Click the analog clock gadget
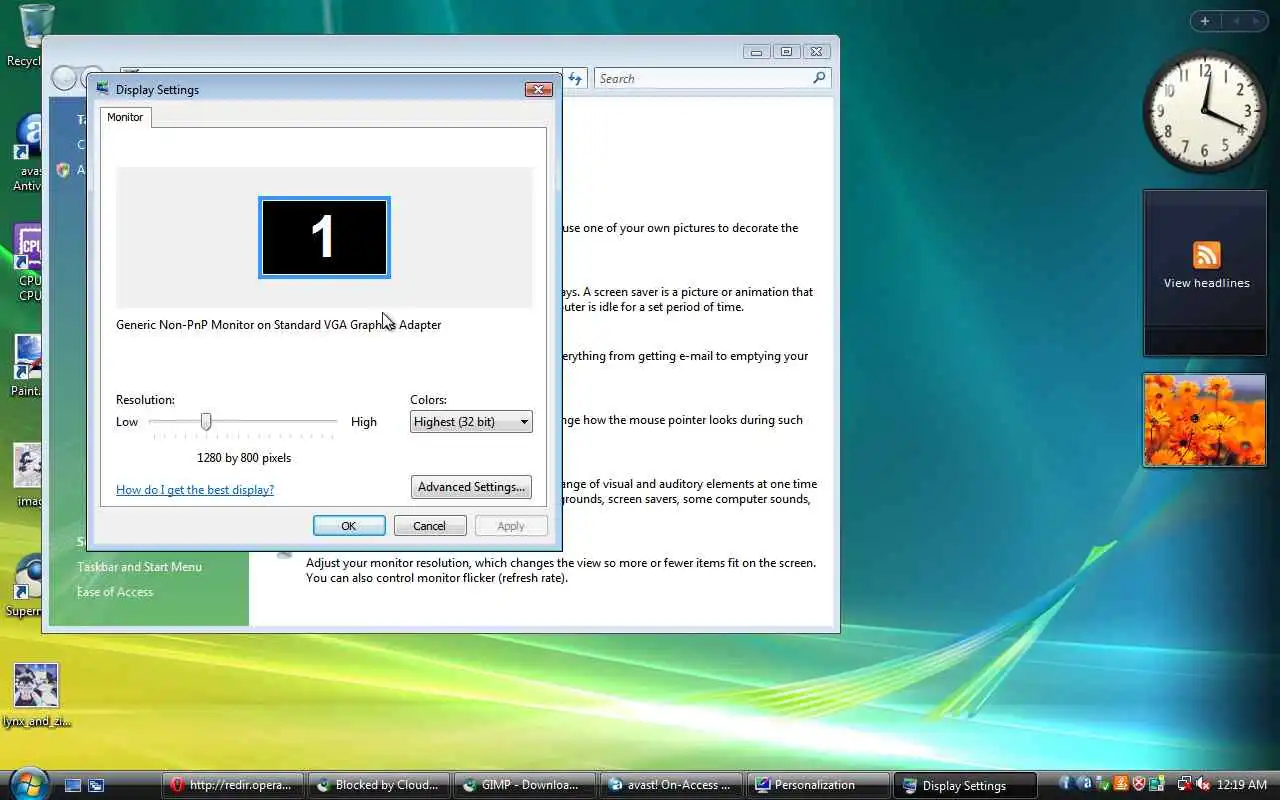Screen dimensions: 1280x800 pyautogui.click(x=1204, y=110)
